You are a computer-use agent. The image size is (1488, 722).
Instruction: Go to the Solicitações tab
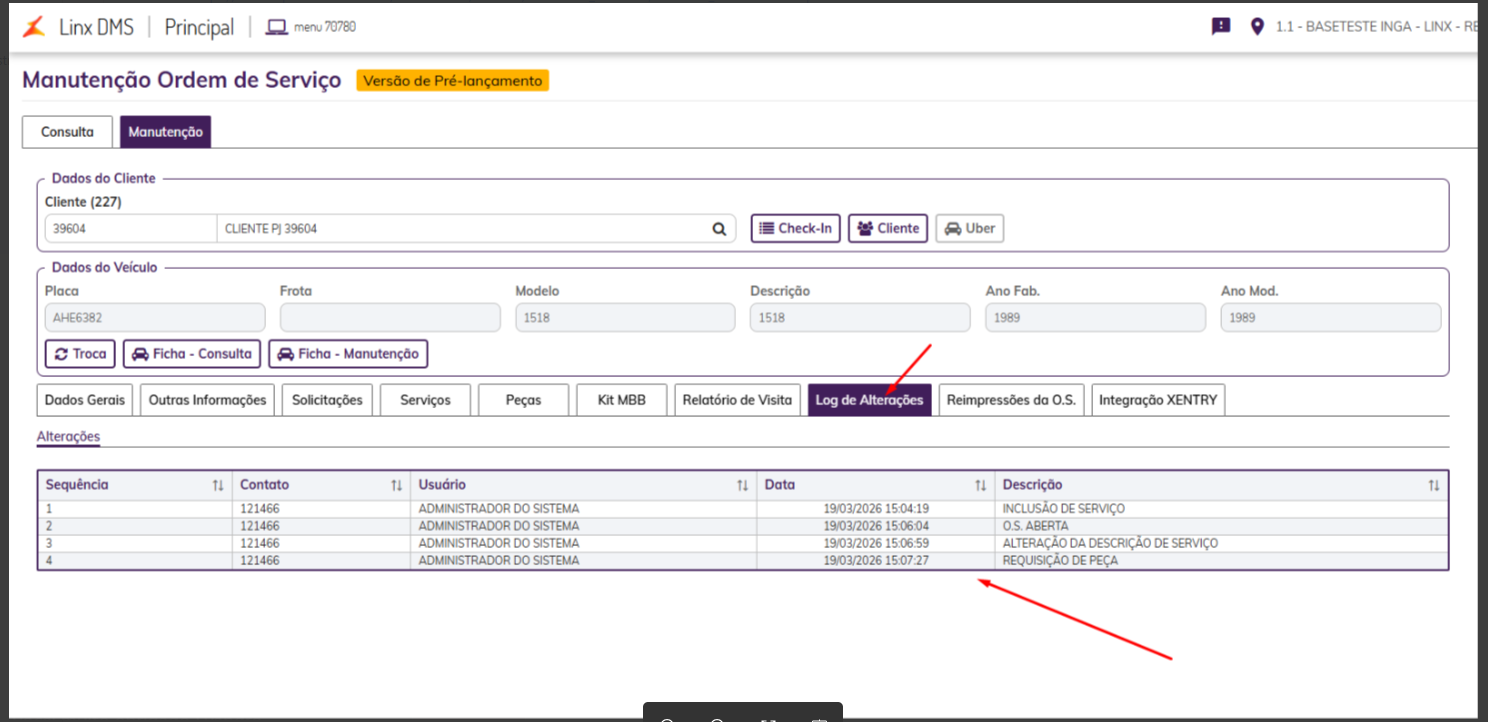(x=327, y=400)
